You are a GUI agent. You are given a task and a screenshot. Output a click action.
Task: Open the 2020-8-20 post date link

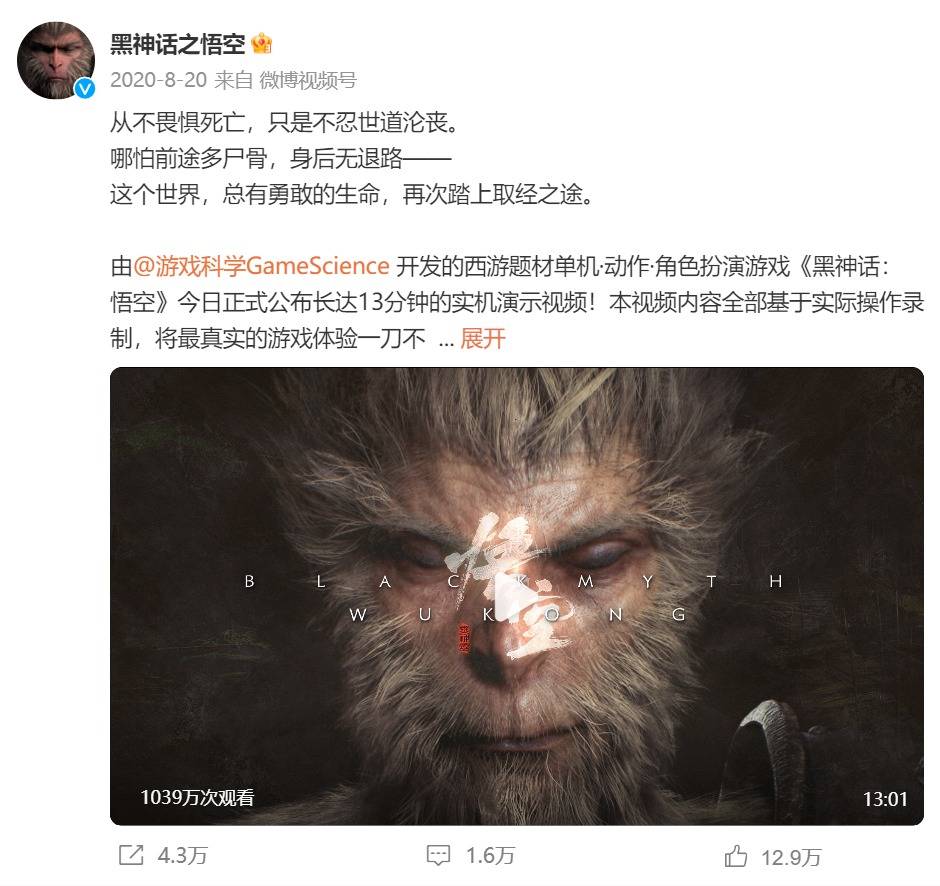[158, 80]
